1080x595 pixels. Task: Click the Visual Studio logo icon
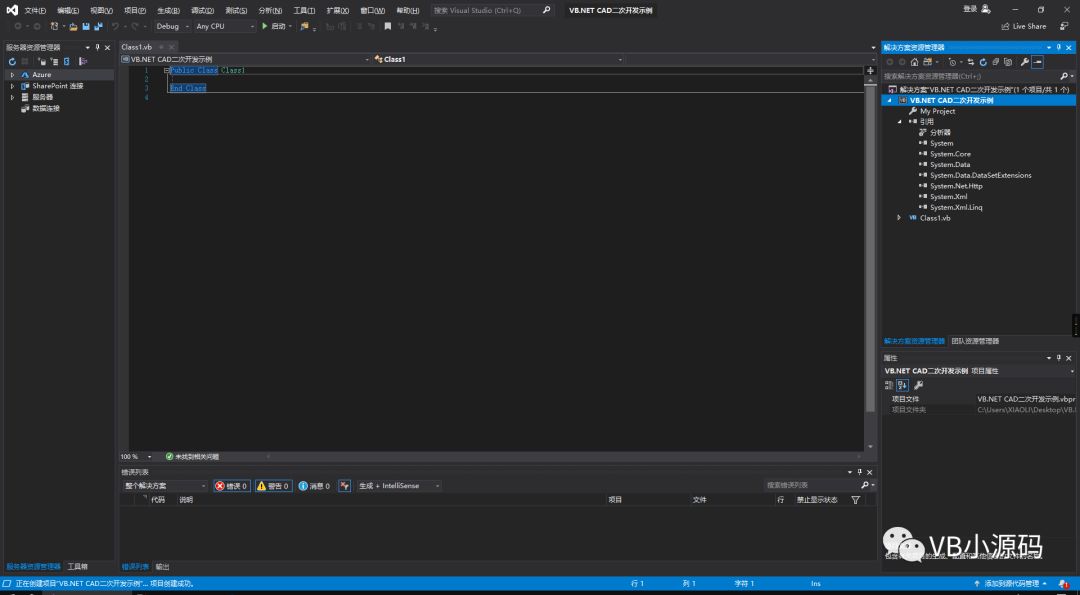(12, 9)
